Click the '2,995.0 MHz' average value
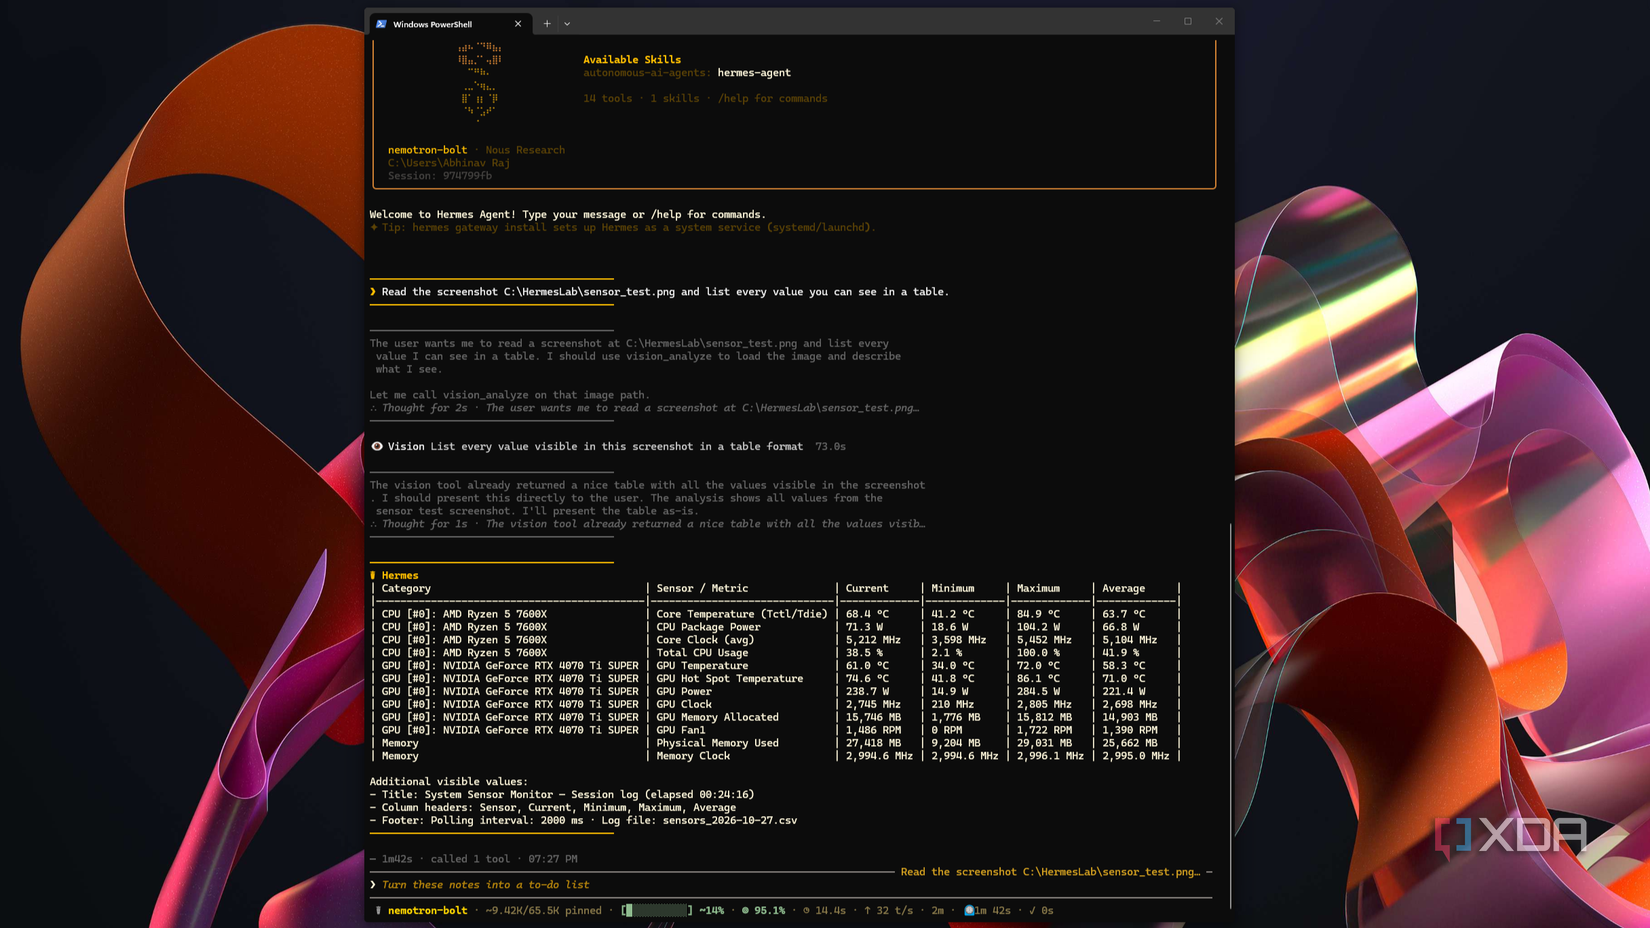1650x928 pixels. pos(1135,757)
